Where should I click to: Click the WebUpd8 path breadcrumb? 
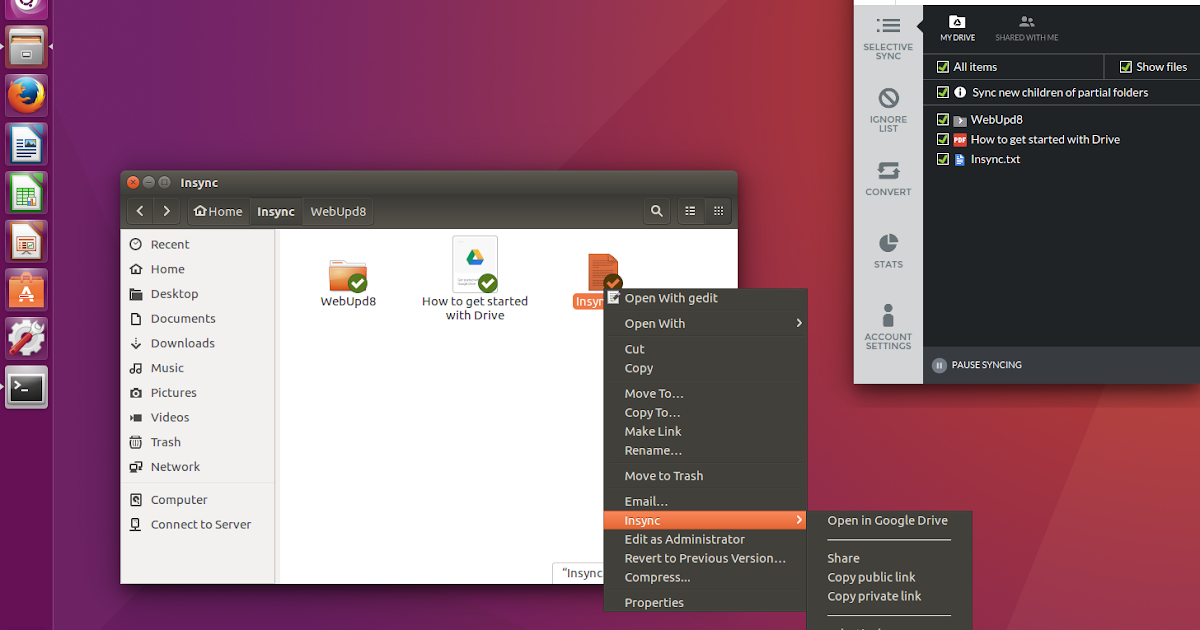point(338,211)
